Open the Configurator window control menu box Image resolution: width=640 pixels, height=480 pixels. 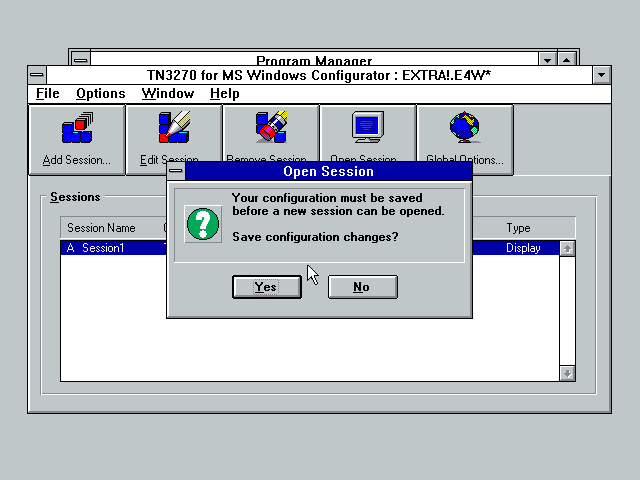pyautogui.click(x=37, y=75)
